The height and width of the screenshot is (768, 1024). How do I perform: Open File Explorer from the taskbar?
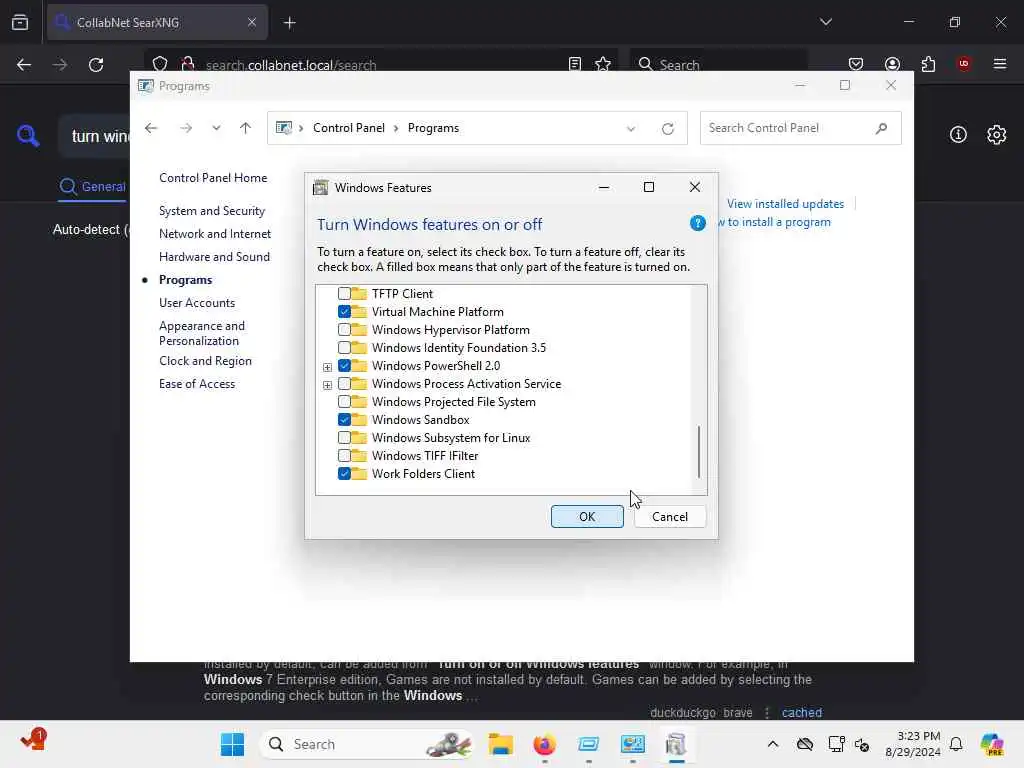tap(501, 744)
